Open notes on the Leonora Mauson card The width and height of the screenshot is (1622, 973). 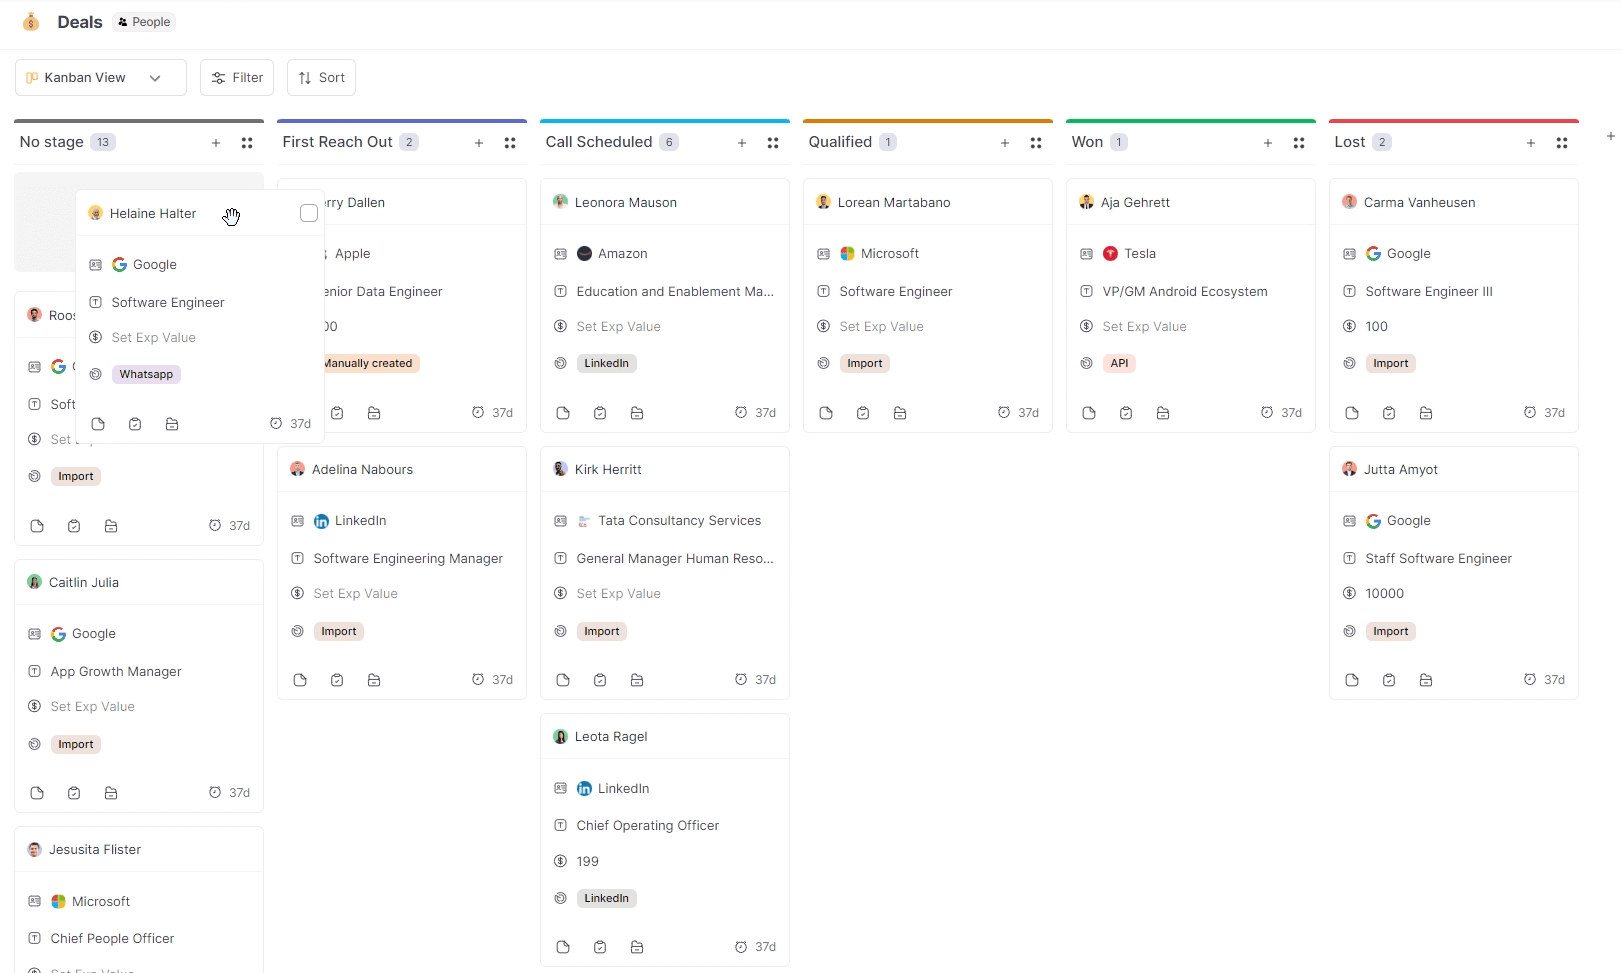click(x=562, y=412)
